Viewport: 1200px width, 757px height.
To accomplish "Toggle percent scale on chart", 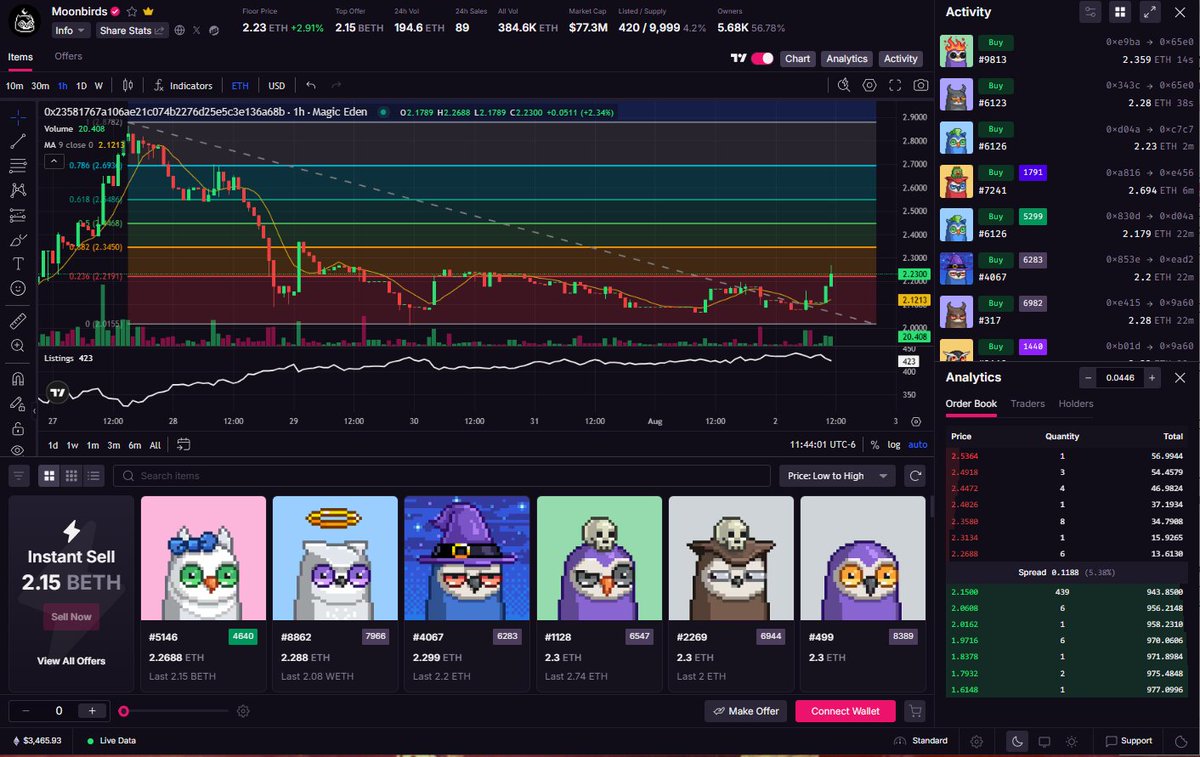I will [874, 445].
